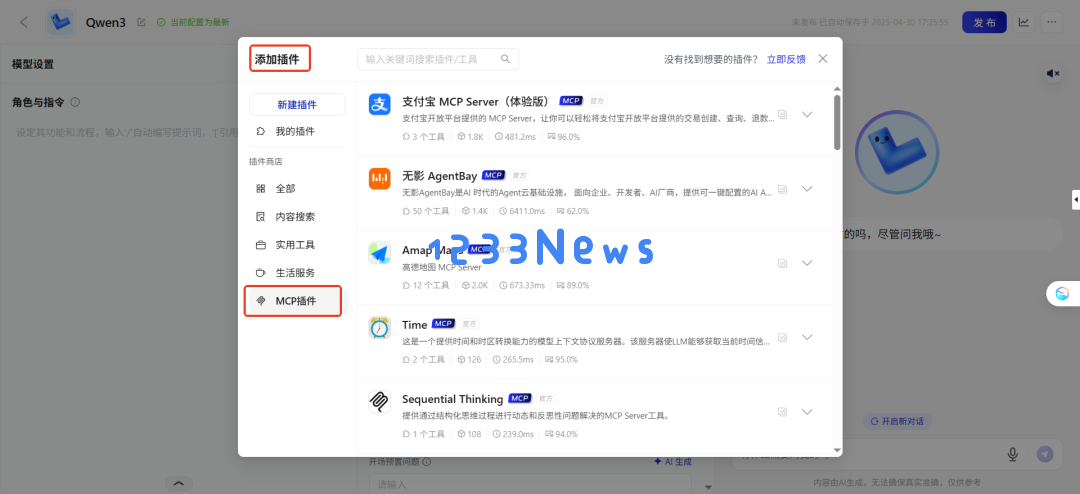Expand the Sequential Thinking tools list

coord(807,412)
